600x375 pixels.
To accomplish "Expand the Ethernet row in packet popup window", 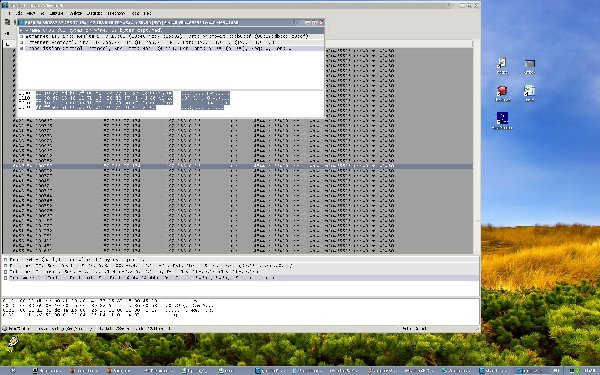I will click(21, 36).
